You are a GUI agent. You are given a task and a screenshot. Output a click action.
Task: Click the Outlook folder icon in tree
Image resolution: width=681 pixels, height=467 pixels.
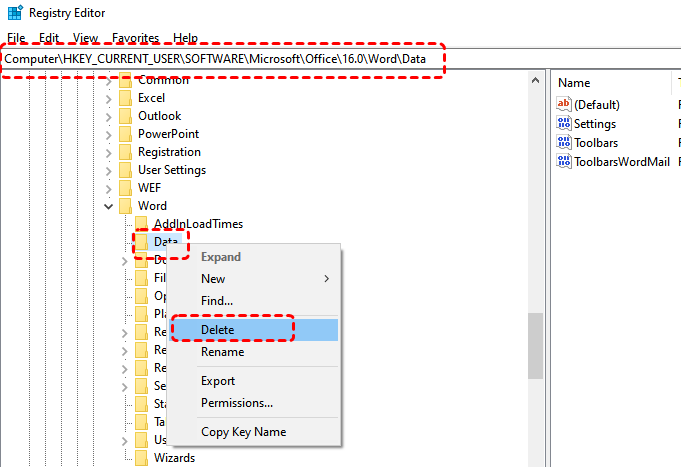tap(125, 116)
